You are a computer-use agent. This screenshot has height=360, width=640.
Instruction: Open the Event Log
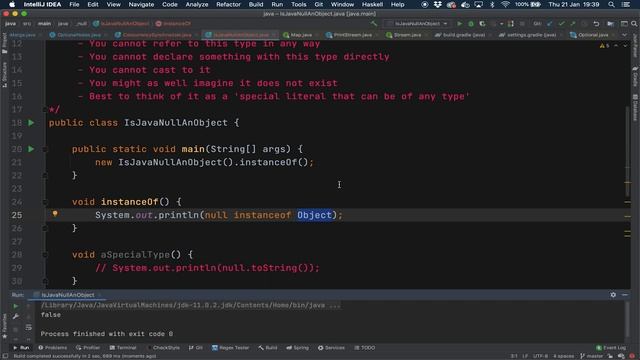(611, 348)
